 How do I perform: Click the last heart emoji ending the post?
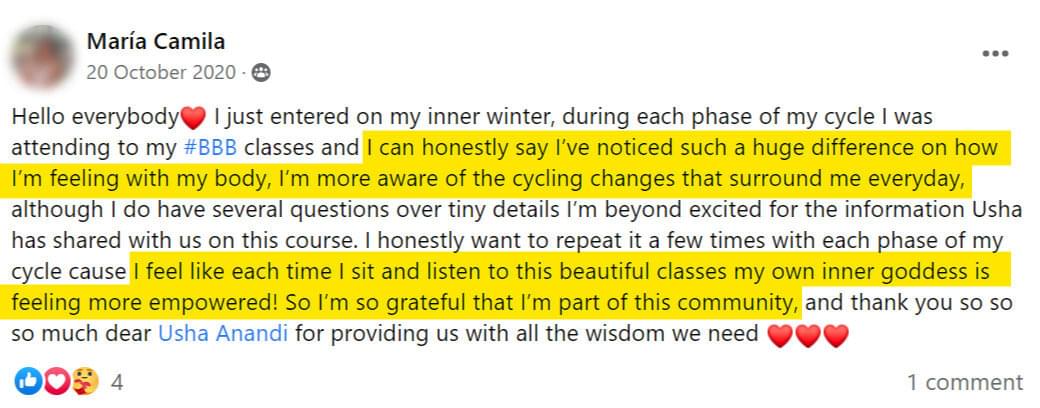836,335
